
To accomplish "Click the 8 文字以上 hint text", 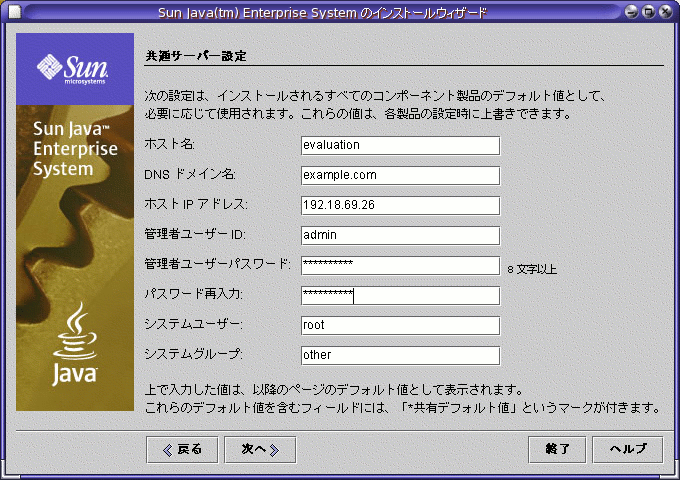I will coord(532,269).
